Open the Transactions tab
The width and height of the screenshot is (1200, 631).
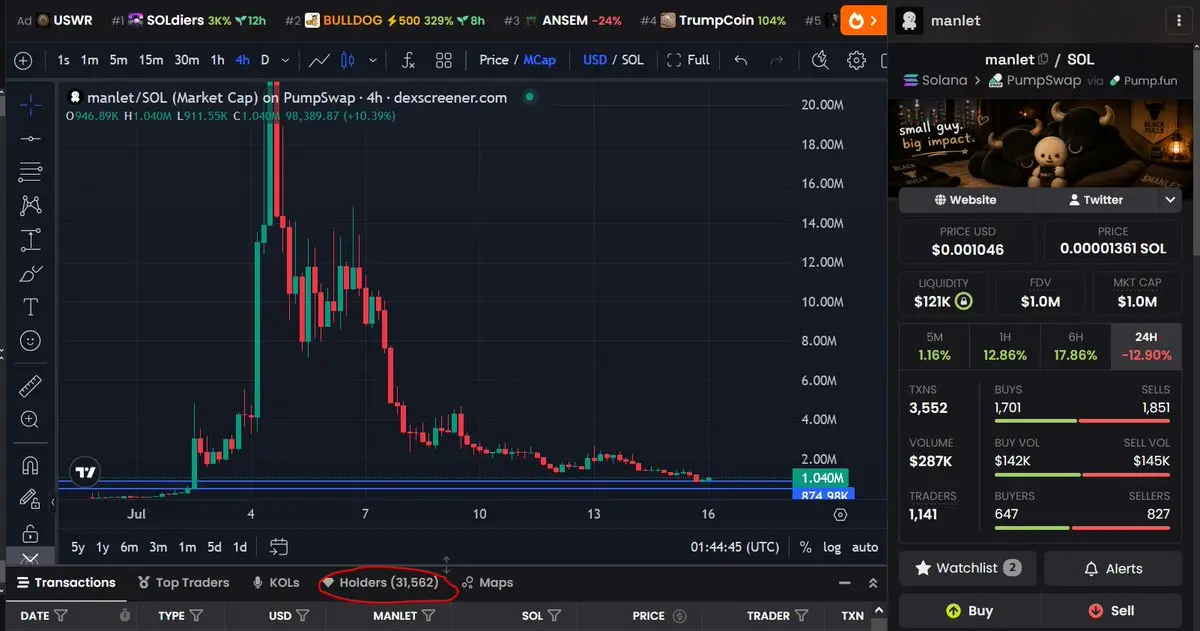(66, 582)
